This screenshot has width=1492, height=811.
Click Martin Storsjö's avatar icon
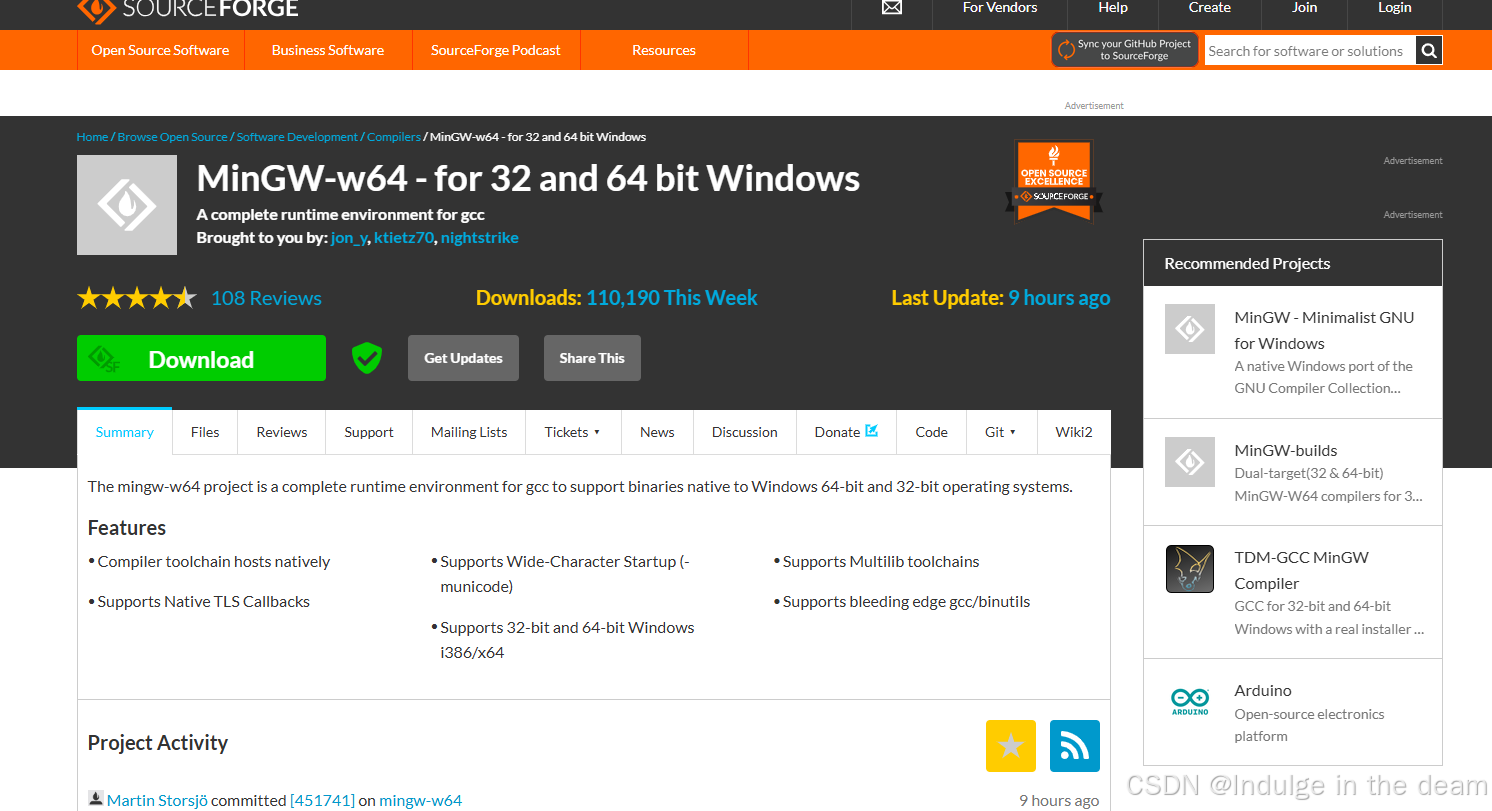(x=96, y=799)
